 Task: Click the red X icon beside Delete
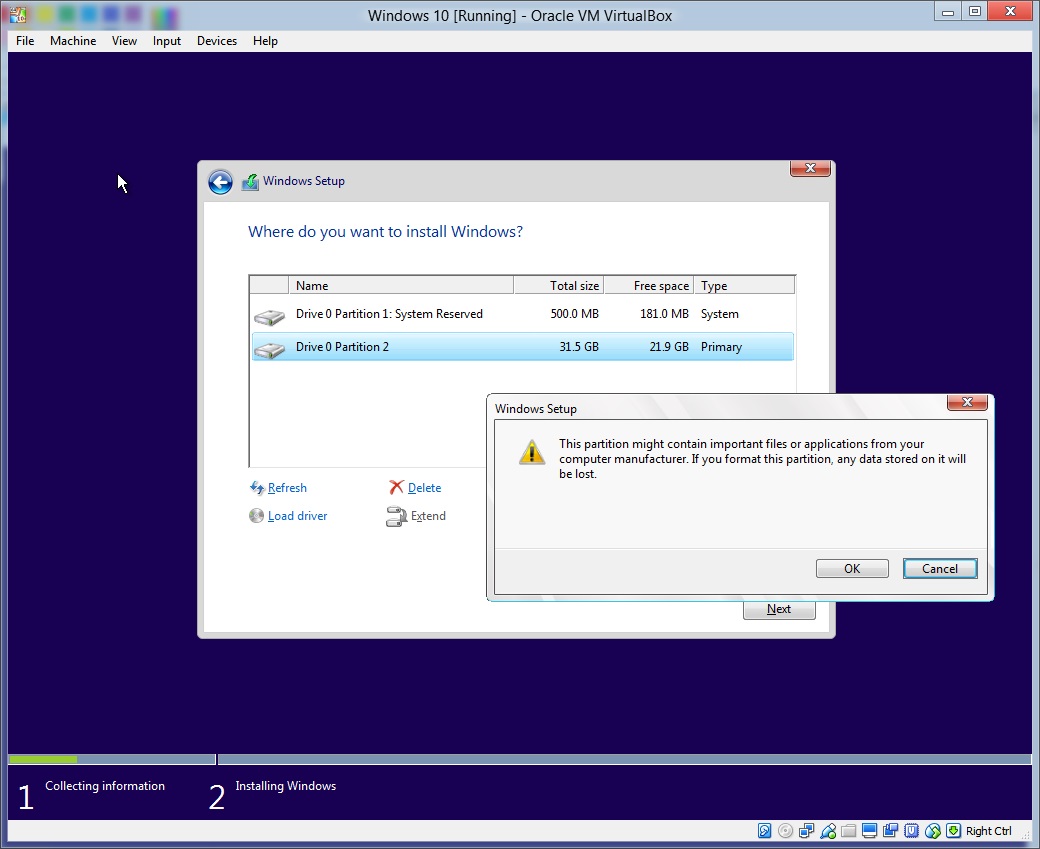396,488
